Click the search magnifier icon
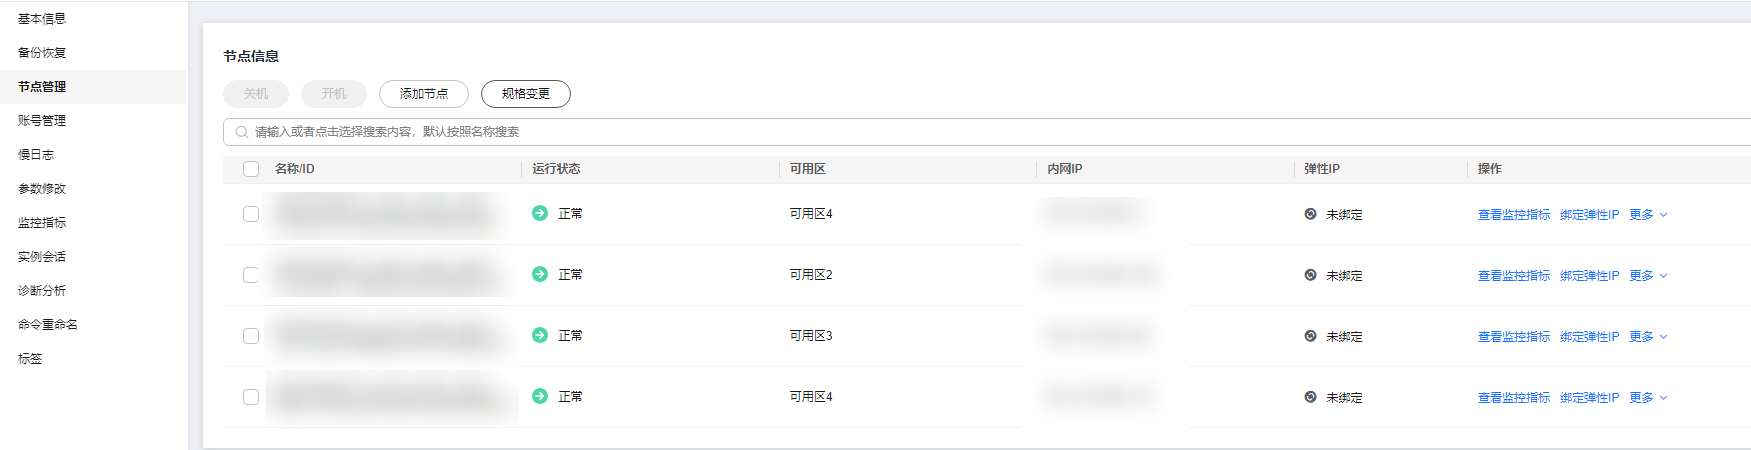1751x450 pixels. pyautogui.click(x=242, y=132)
